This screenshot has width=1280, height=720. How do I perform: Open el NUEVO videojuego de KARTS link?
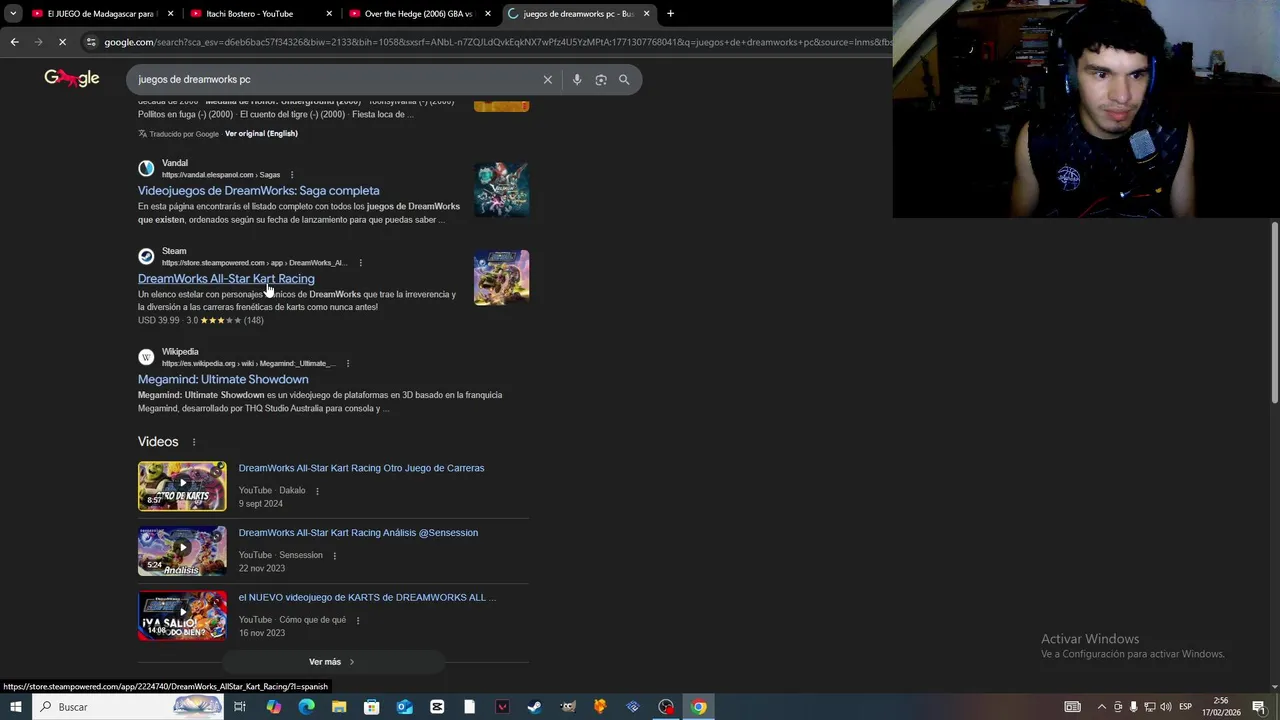coord(367,597)
